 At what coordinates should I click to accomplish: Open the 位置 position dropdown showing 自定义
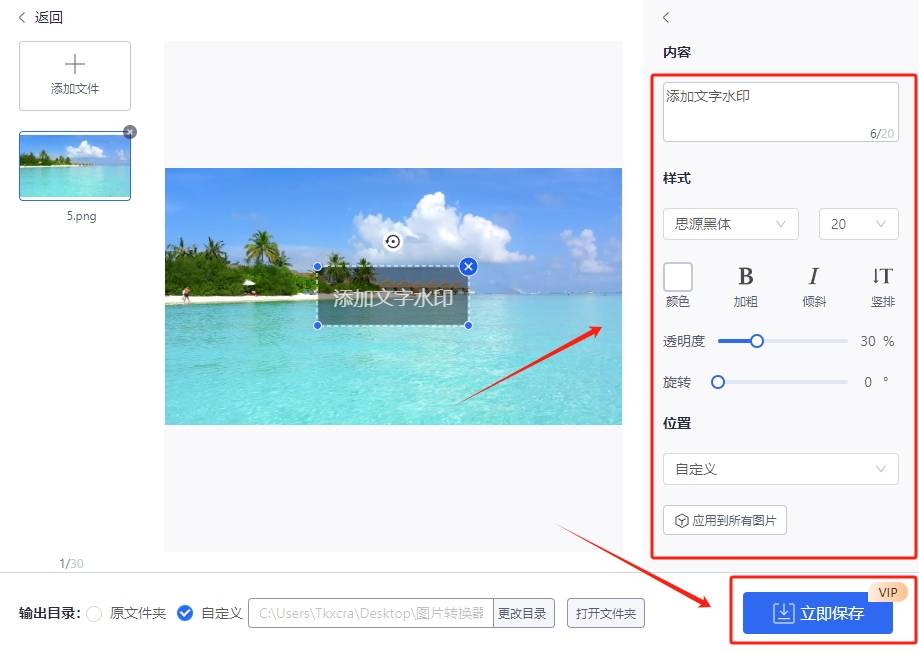click(x=780, y=468)
